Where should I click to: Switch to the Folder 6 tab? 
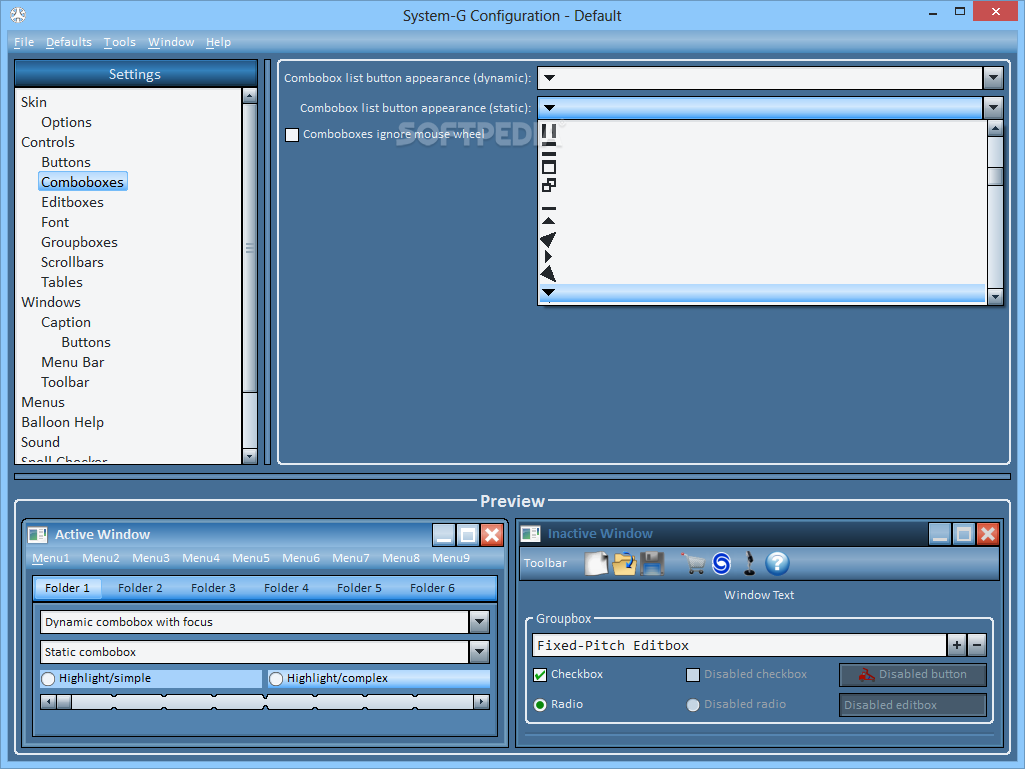[432, 588]
